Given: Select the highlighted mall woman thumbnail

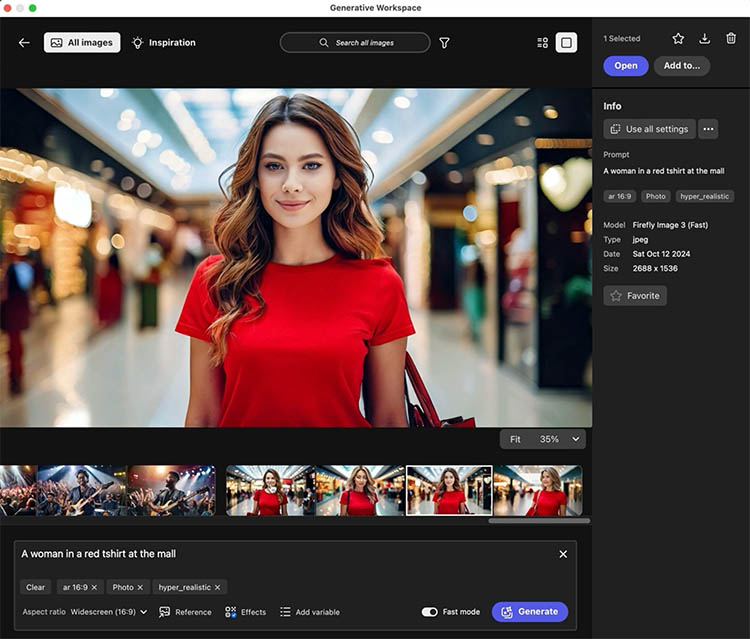Looking at the screenshot, I should (x=449, y=491).
